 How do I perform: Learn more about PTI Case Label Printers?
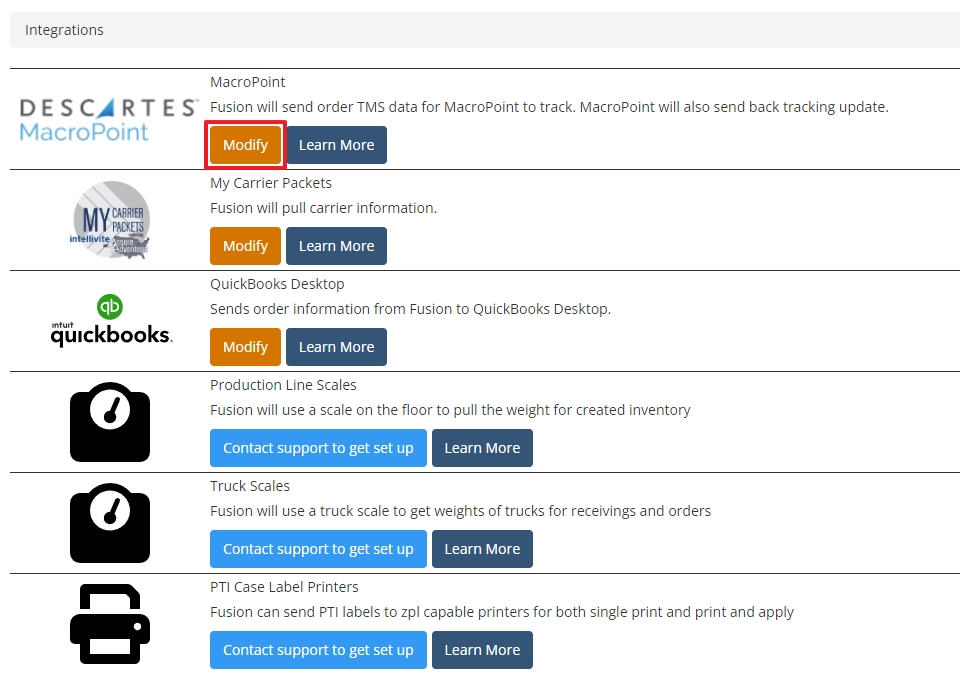coord(482,650)
